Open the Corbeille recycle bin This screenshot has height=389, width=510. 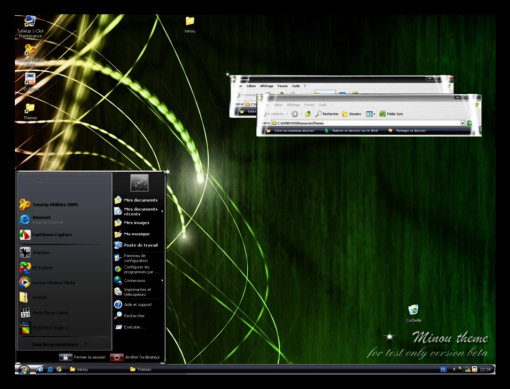pos(413,313)
